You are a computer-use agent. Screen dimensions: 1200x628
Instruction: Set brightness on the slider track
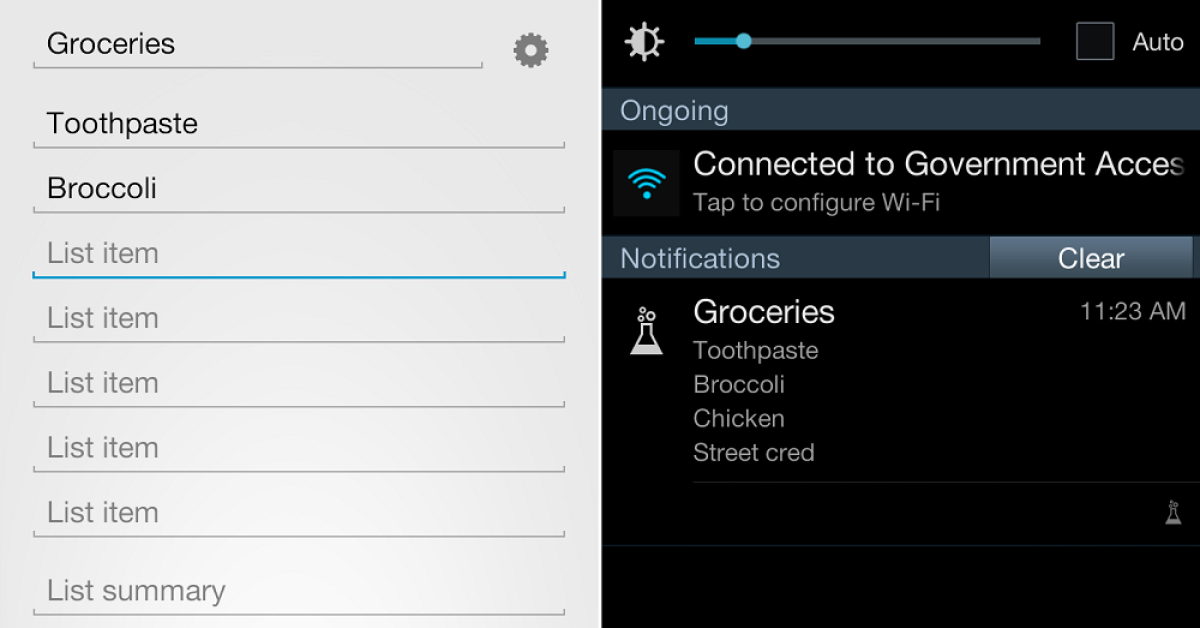pyautogui.click(x=866, y=42)
